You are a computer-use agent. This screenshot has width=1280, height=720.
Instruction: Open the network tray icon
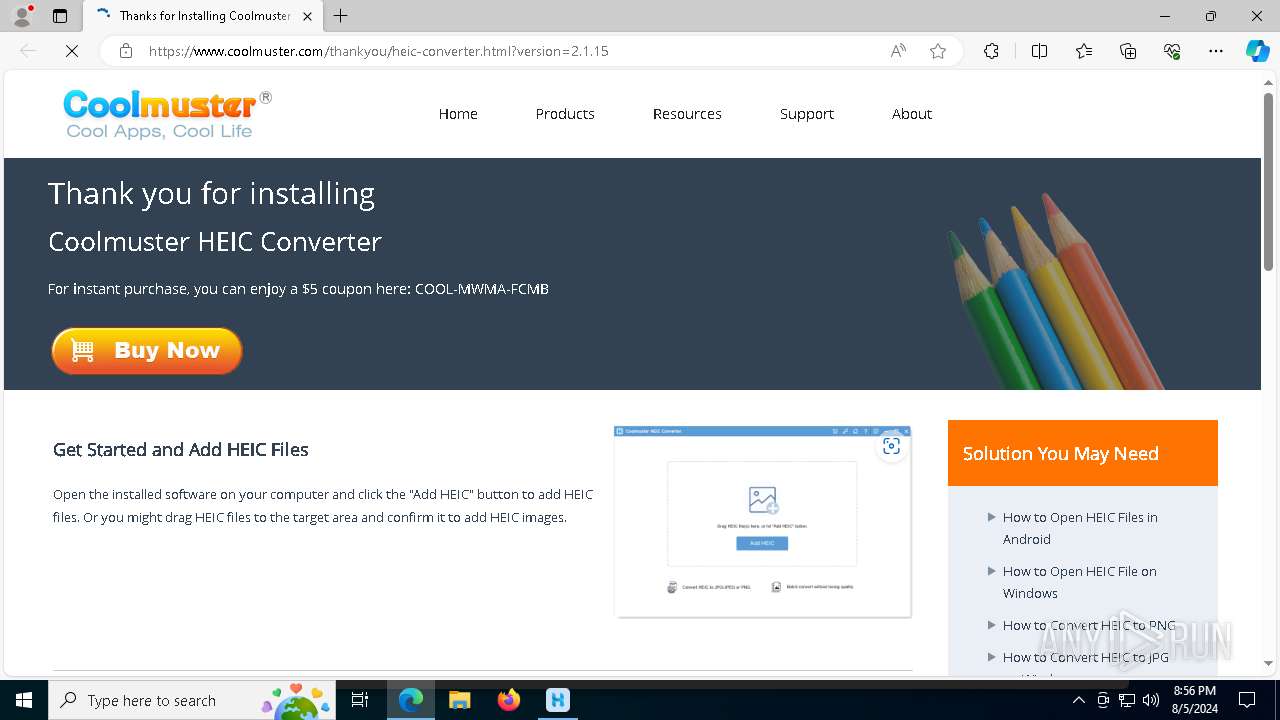1127,700
